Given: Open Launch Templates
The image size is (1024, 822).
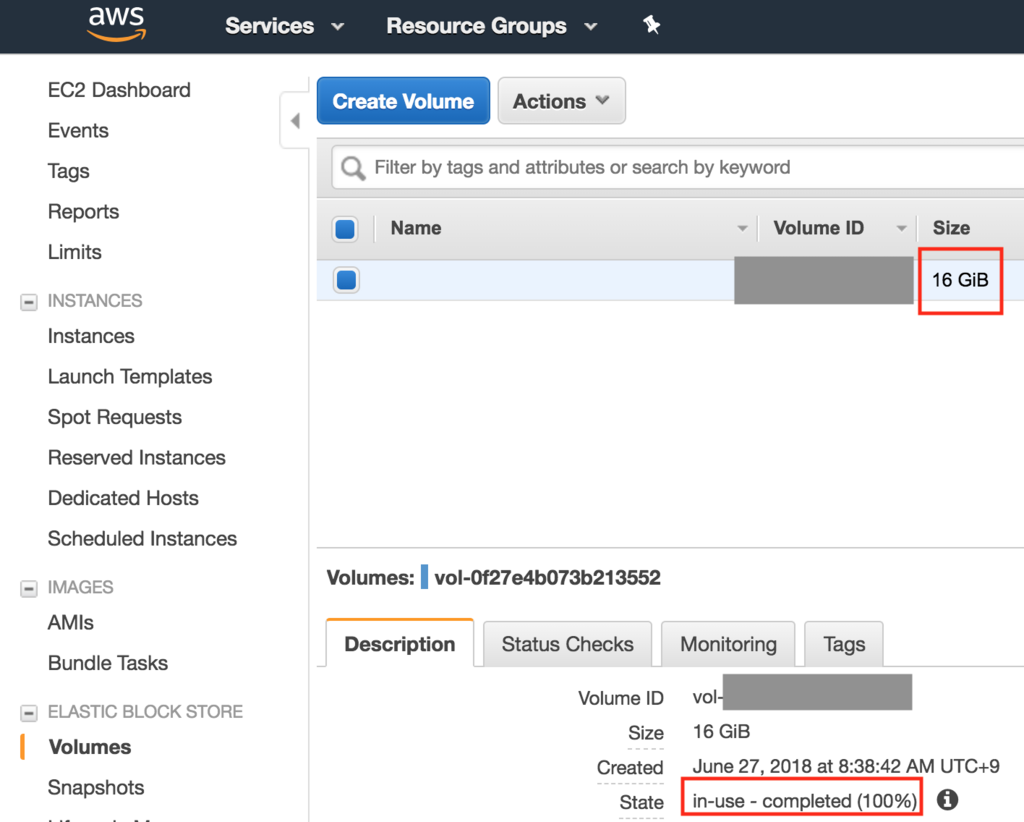Looking at the screenshot, I should 130,377.
